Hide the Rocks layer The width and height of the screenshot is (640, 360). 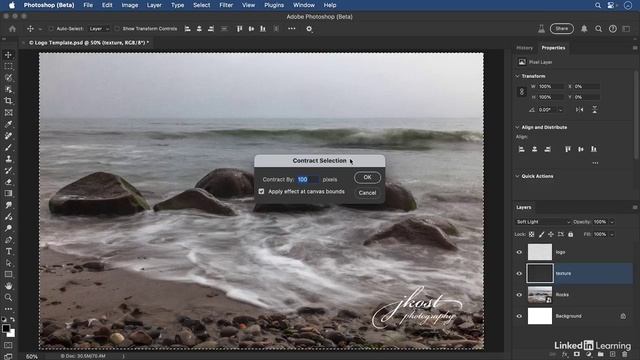point(519,295)
